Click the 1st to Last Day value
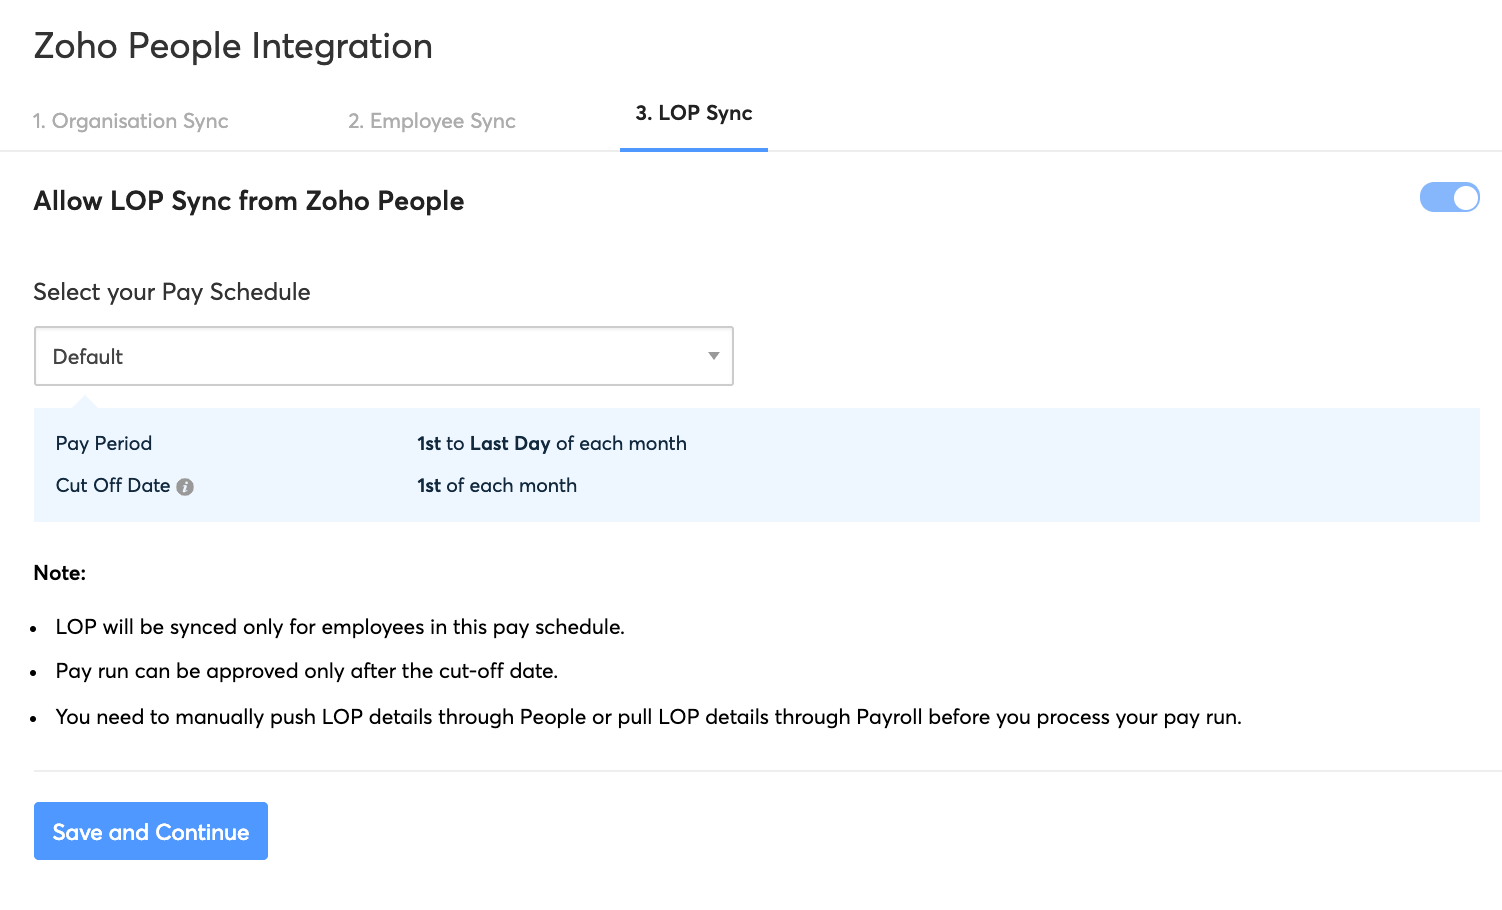 click(552, 443)
